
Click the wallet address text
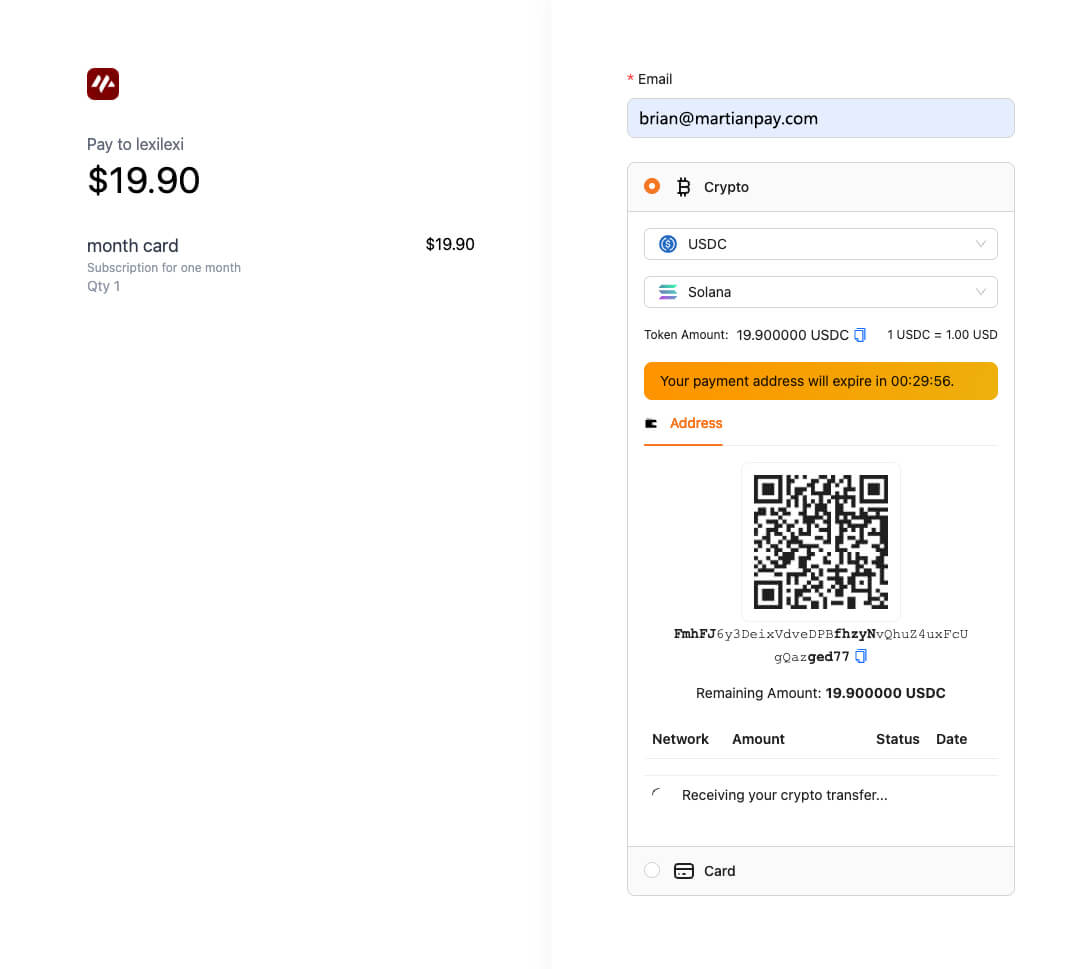pyautogui.click(x=820, y=634)
